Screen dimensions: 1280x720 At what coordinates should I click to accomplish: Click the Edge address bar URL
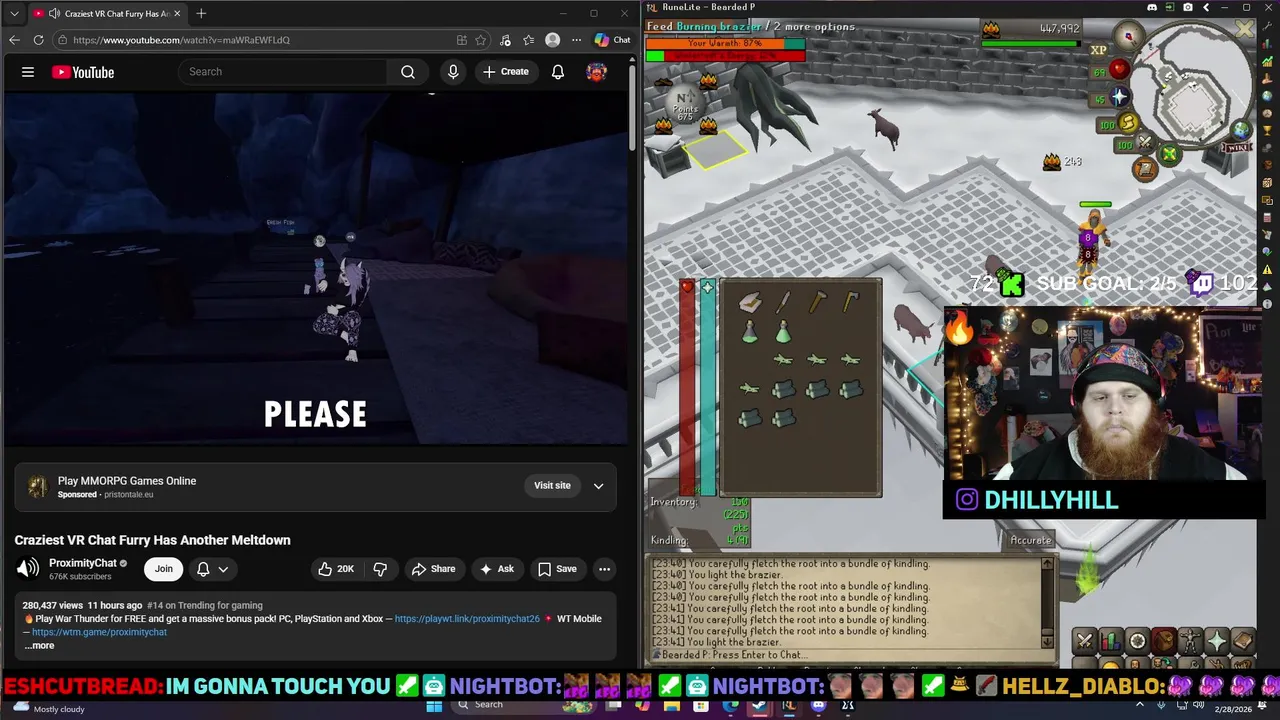click(181, 40)
